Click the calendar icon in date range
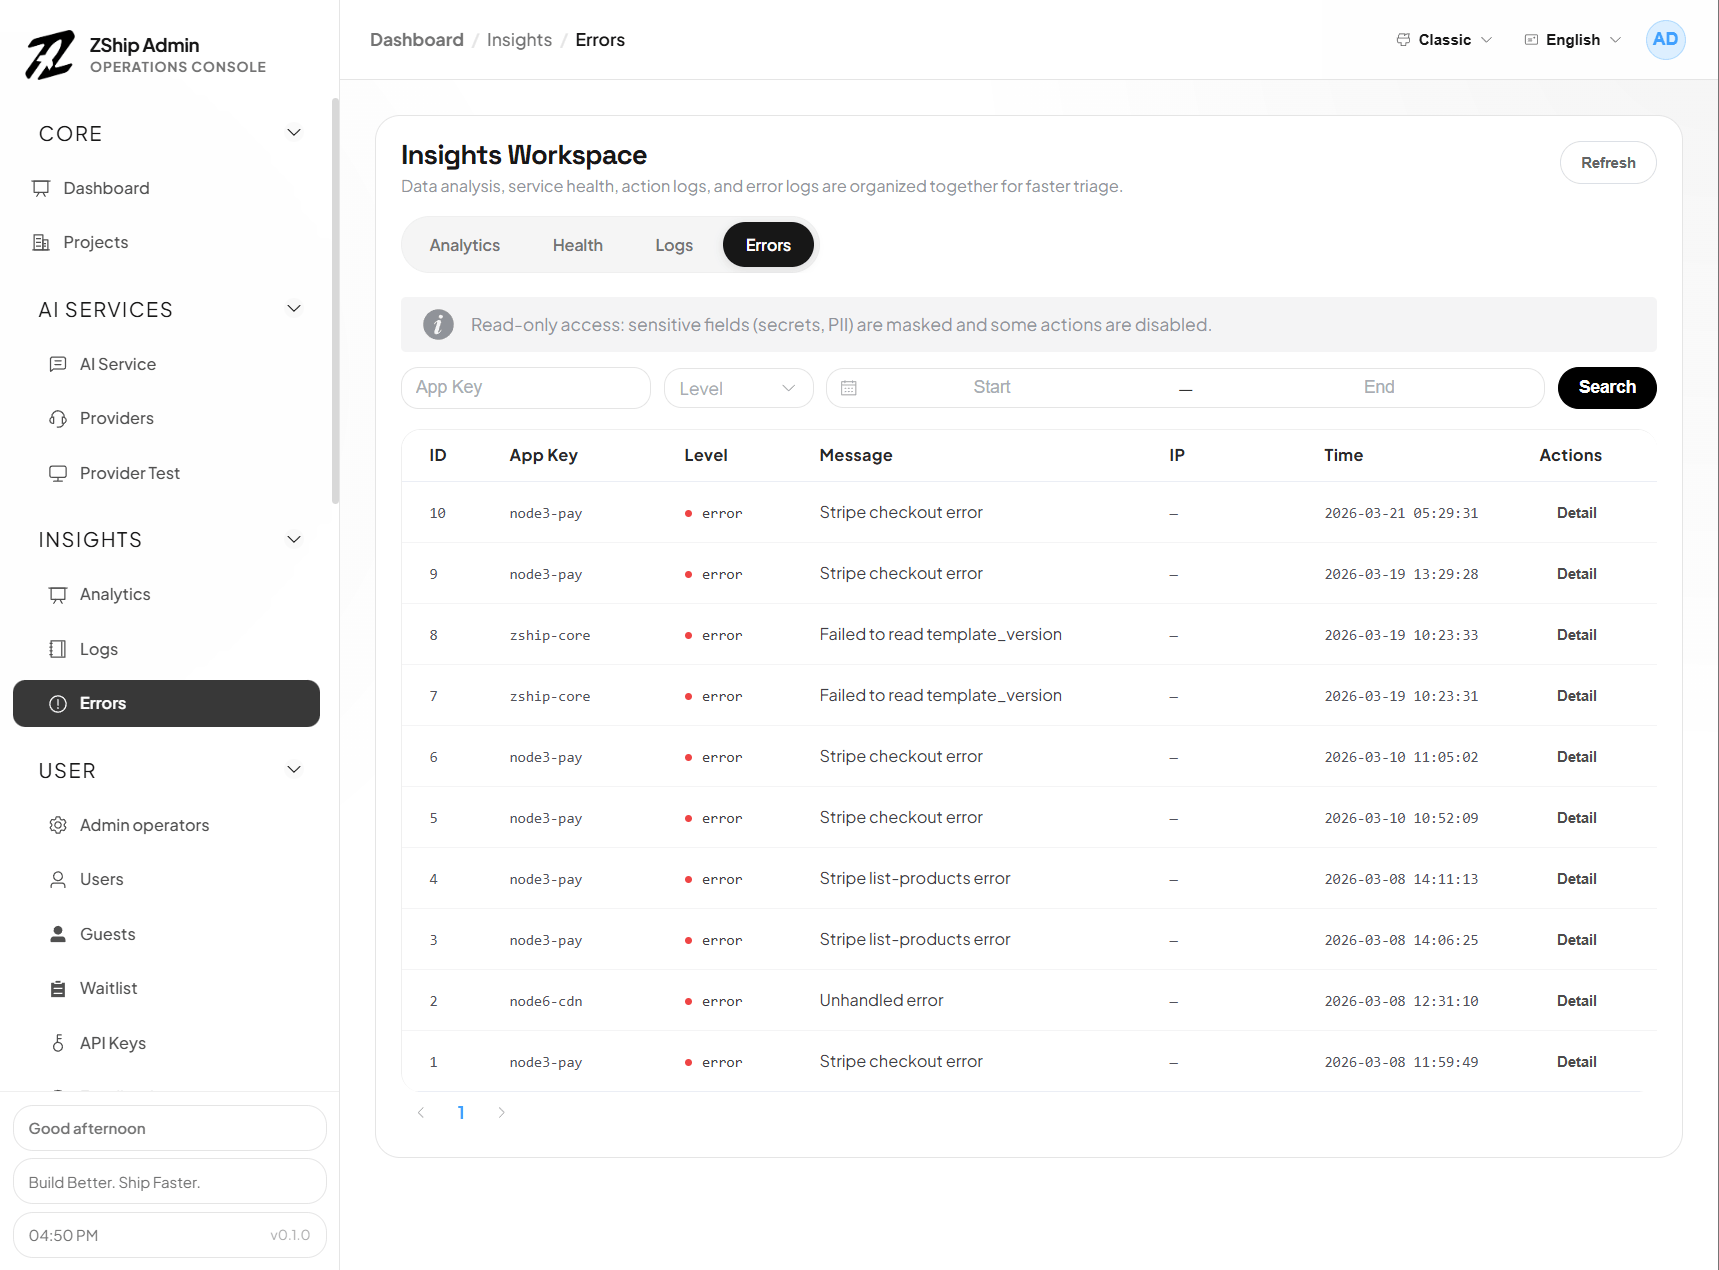The width and height of the screenshot is (1719, 1270). coord(849,388)
